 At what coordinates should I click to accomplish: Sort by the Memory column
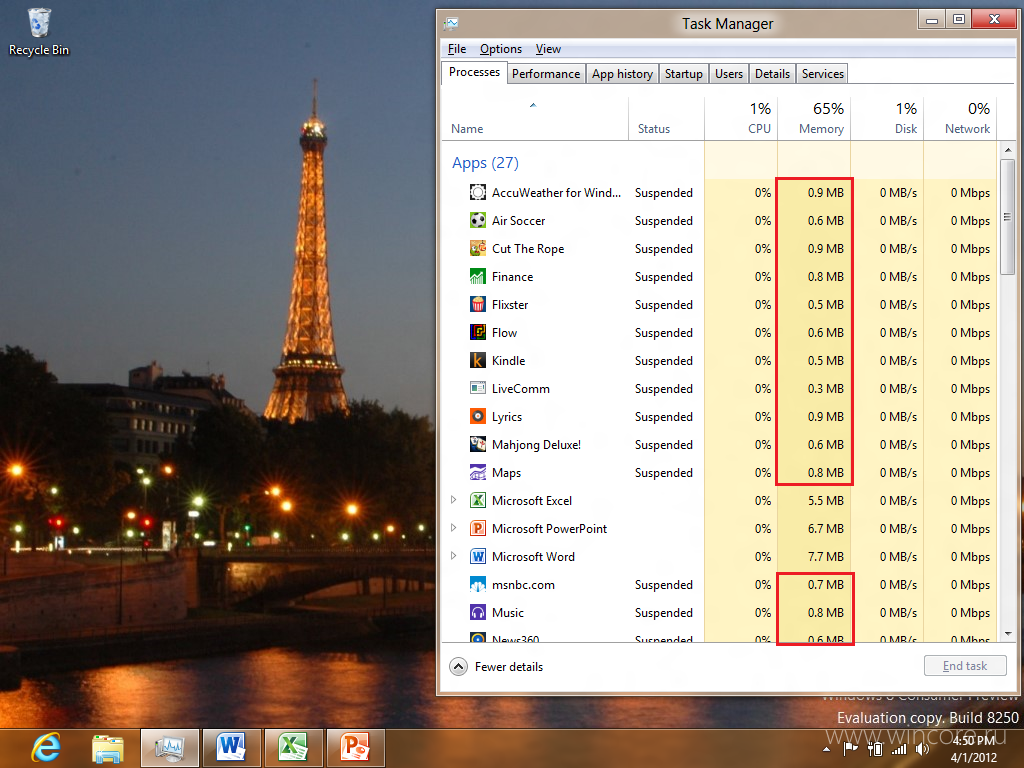tap(814, 119)
